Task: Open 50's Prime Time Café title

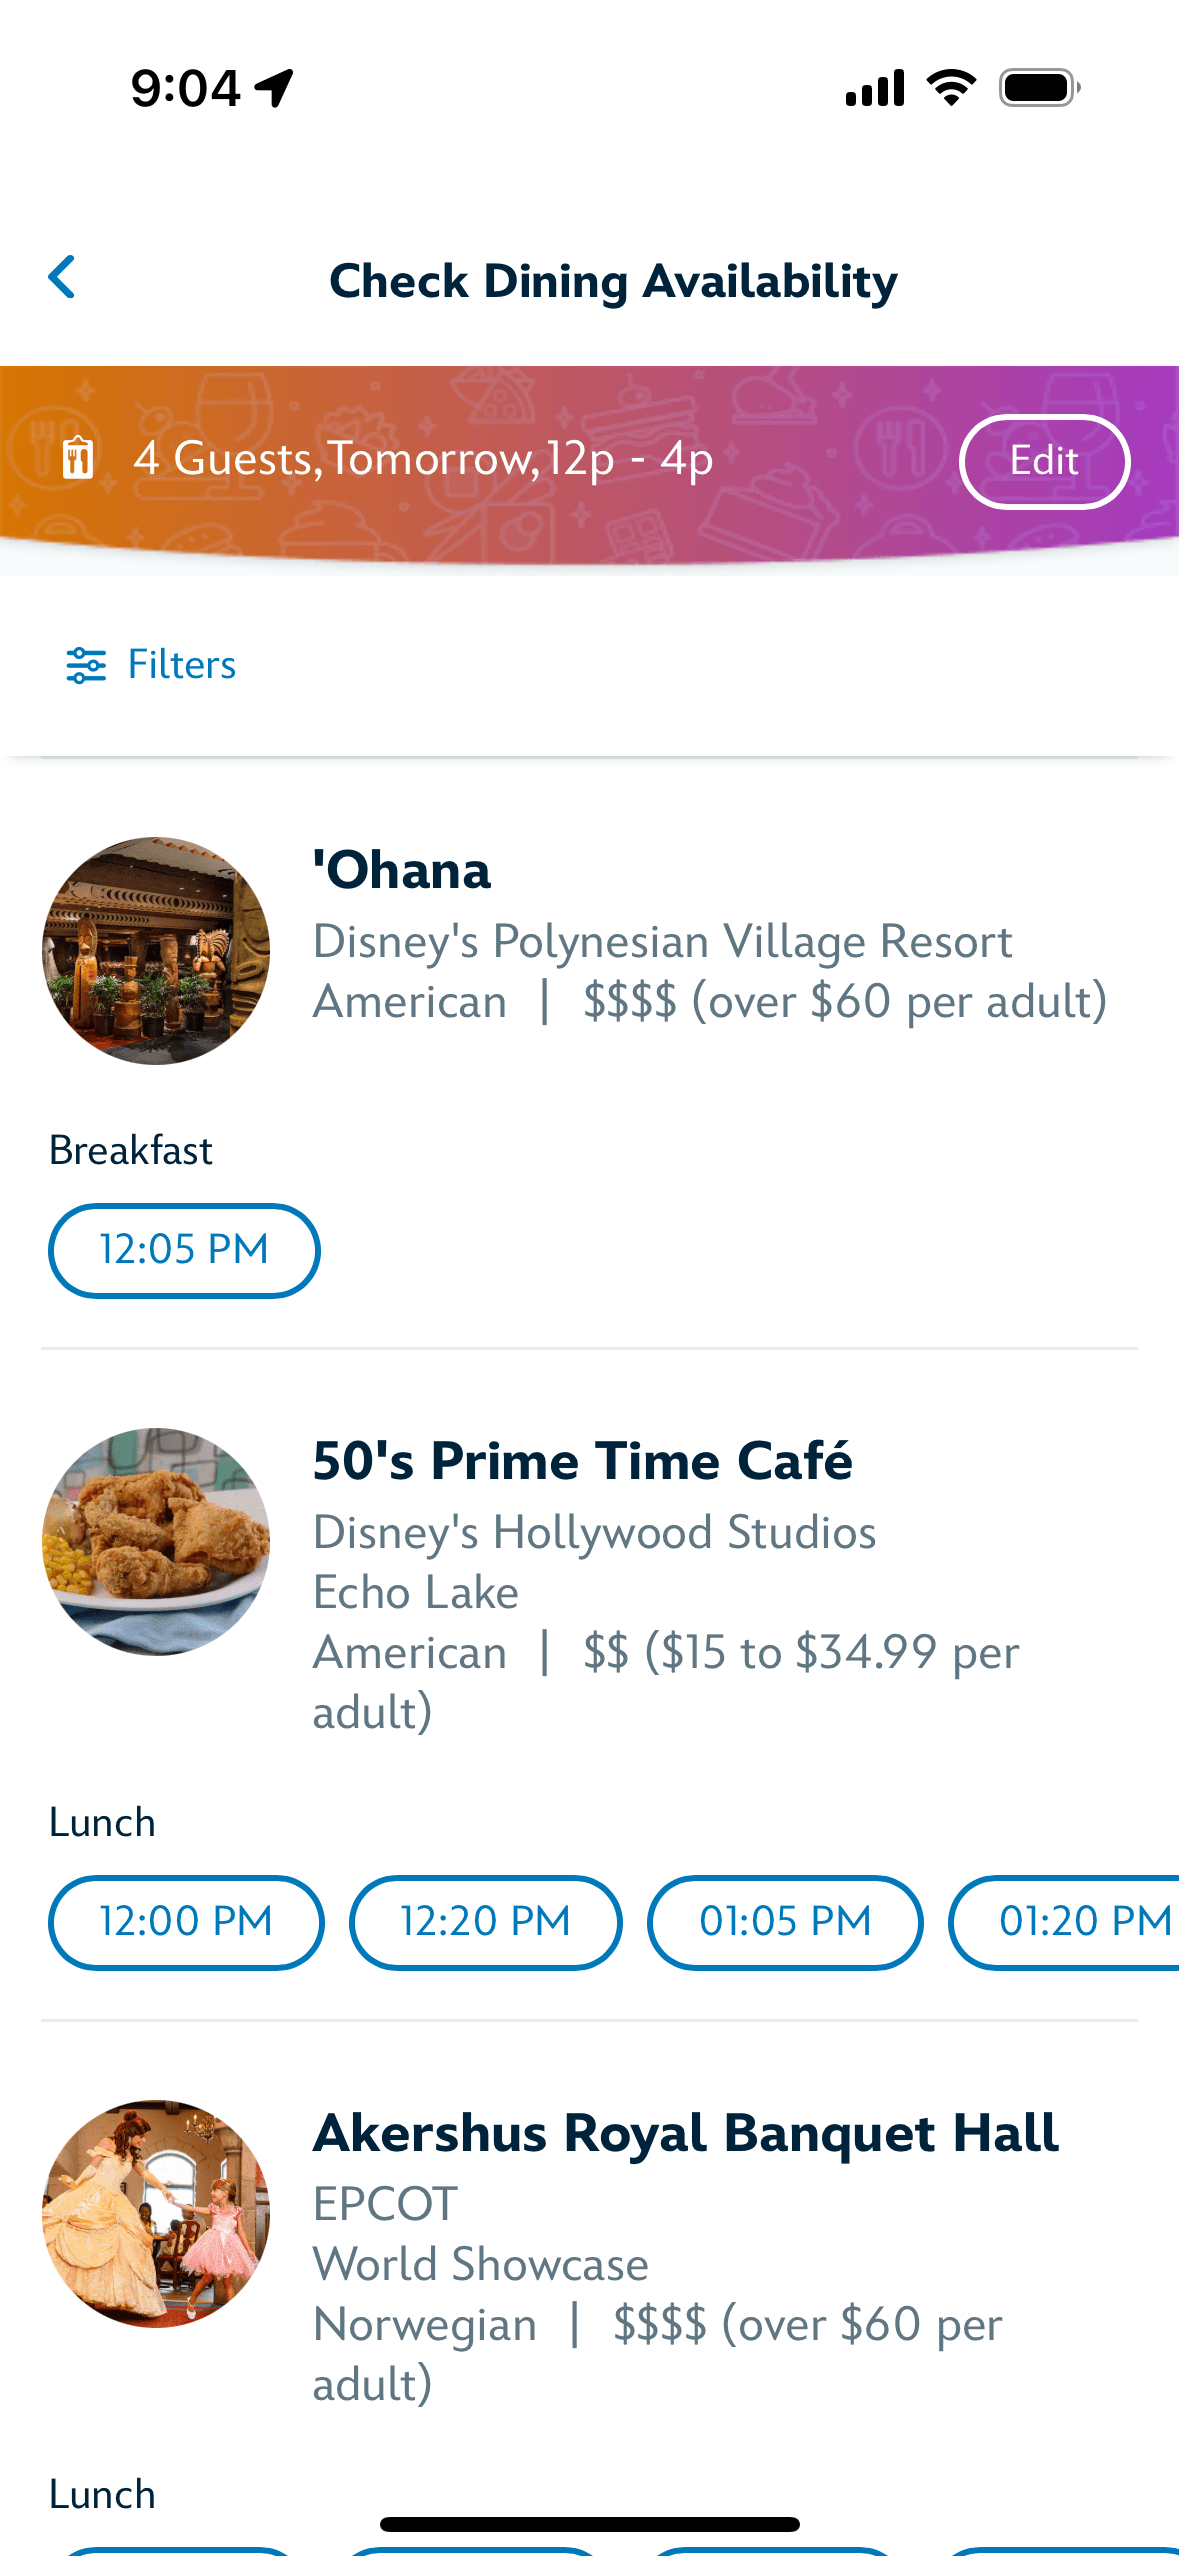Action: click(x=582, y=1461)
